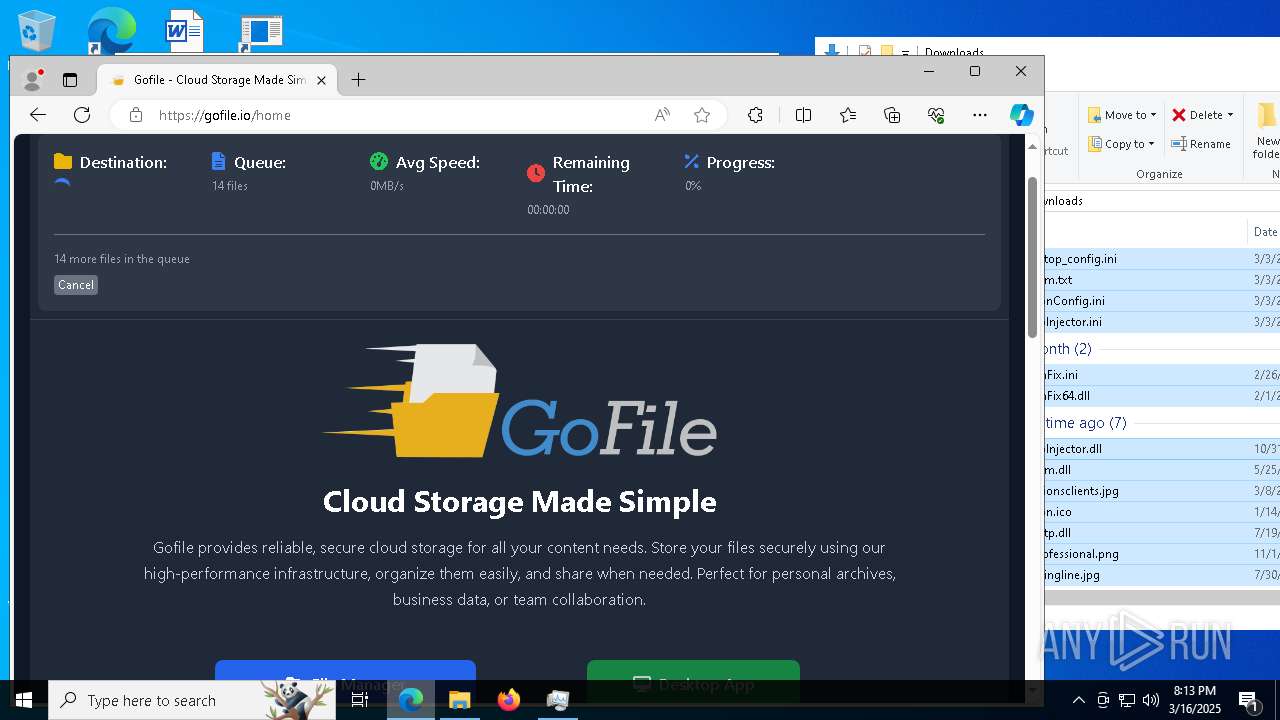Click the Edge profile avatar icon
This screenshot has height=720, width=1280.
point(33,80)
